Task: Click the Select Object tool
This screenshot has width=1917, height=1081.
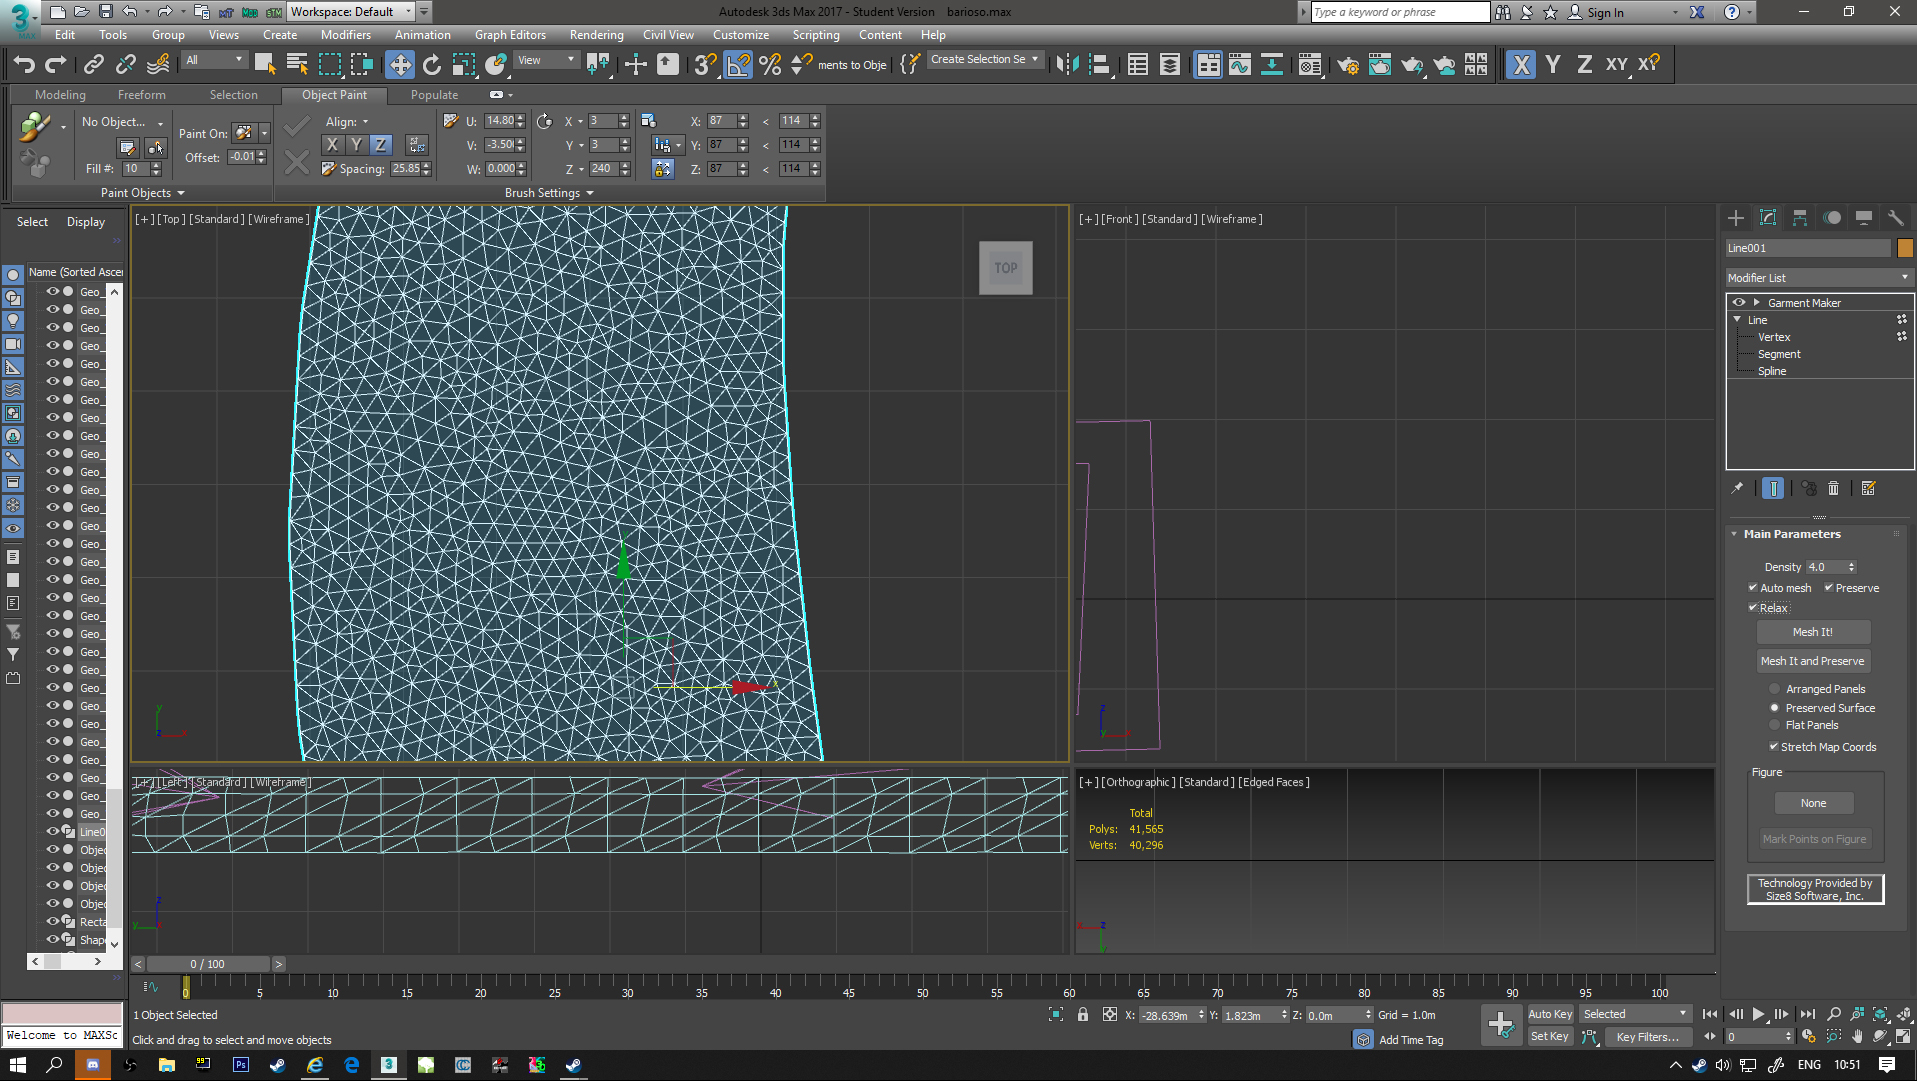Action: point(265,65)
